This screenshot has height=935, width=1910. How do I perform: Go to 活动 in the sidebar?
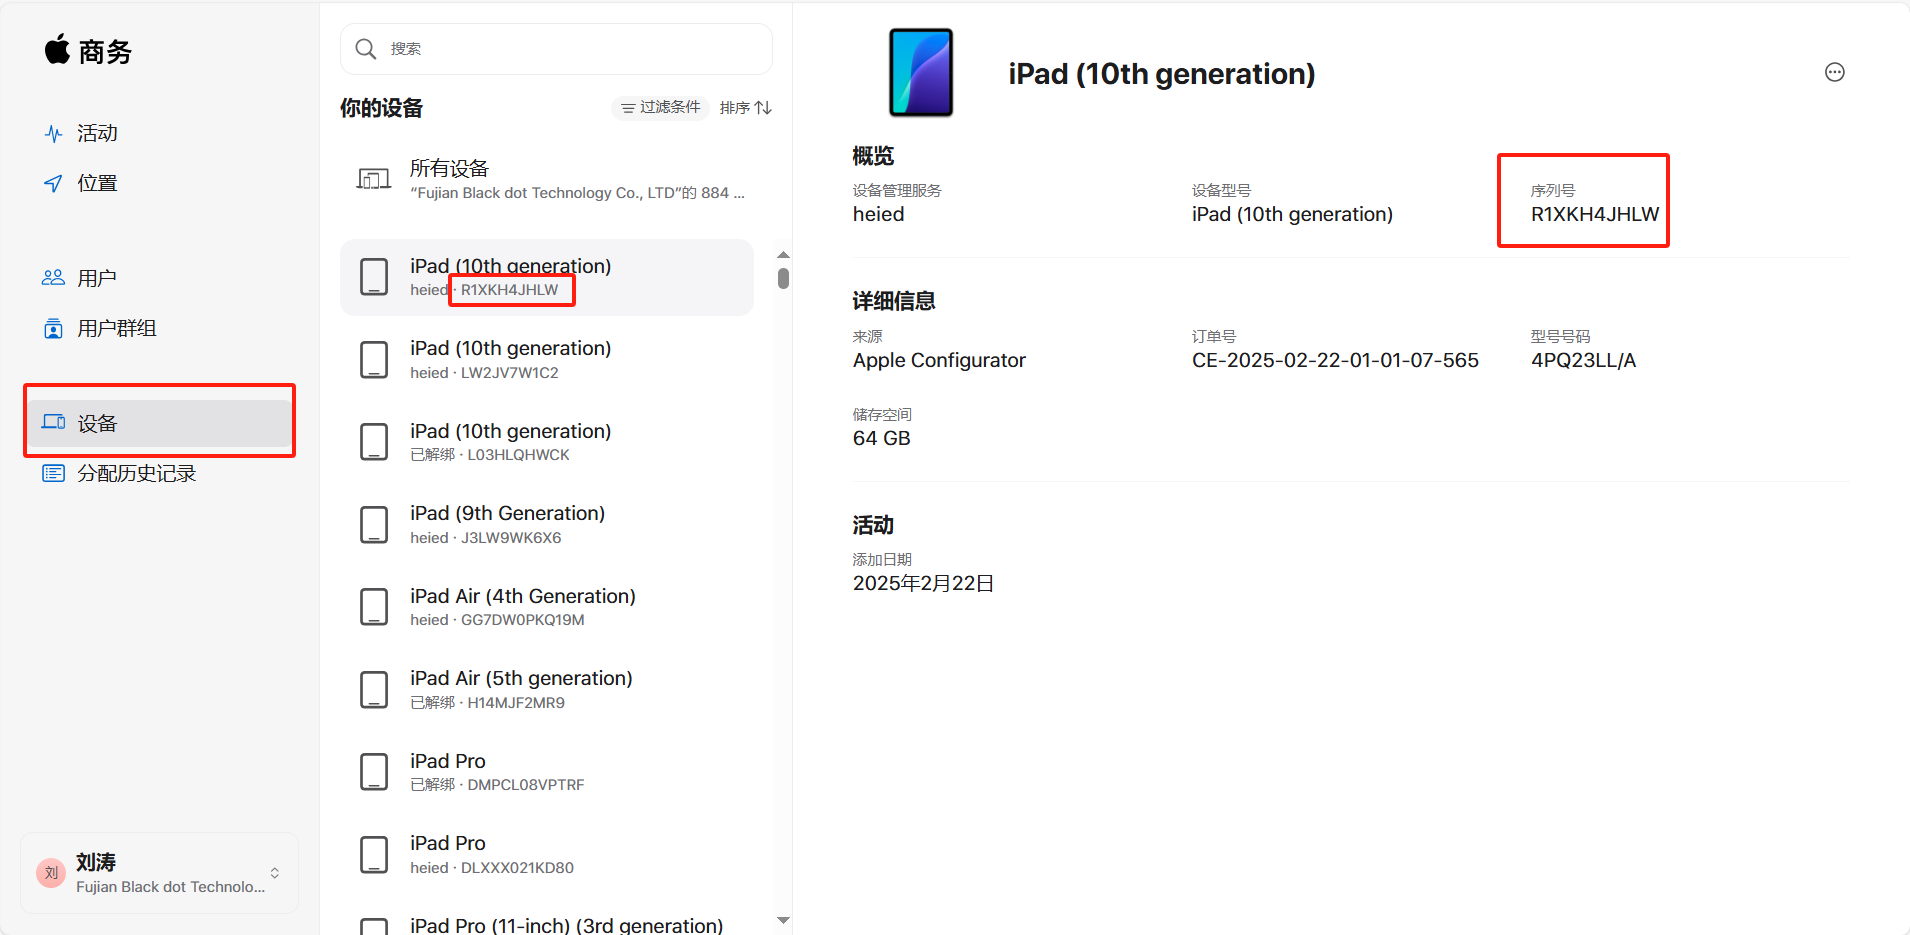pos(98,133)
